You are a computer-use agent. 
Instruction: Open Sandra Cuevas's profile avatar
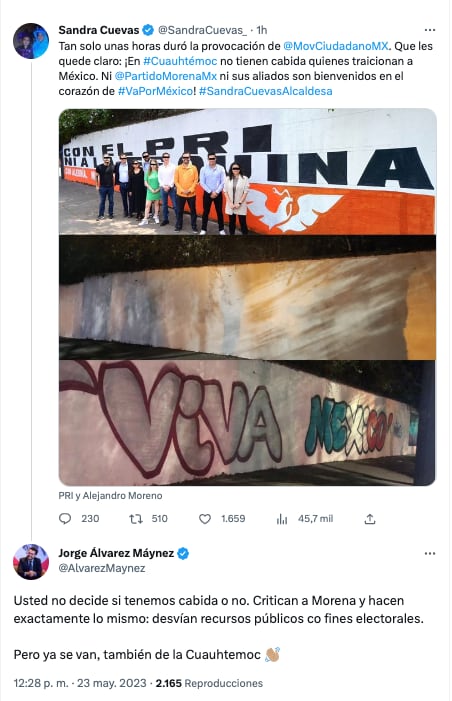coord(31,41)
